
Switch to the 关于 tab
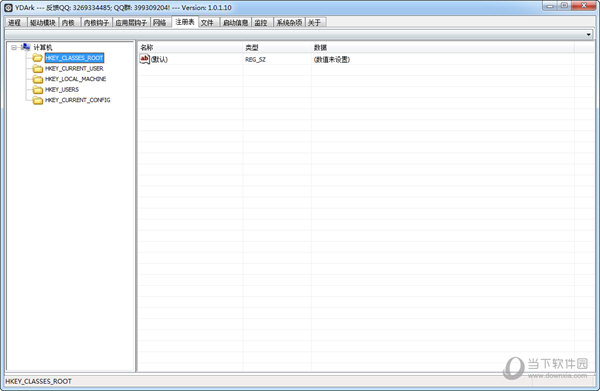coord(315,23)
